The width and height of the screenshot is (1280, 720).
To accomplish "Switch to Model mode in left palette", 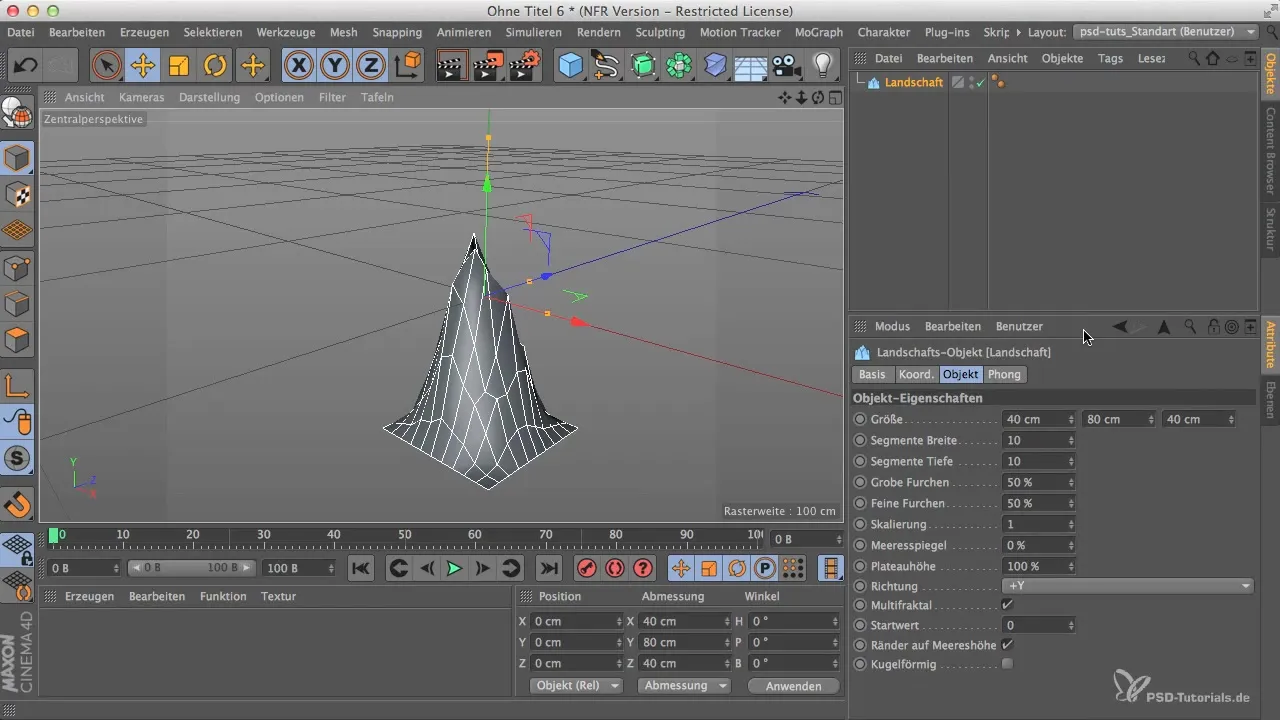I will point(18,157).
